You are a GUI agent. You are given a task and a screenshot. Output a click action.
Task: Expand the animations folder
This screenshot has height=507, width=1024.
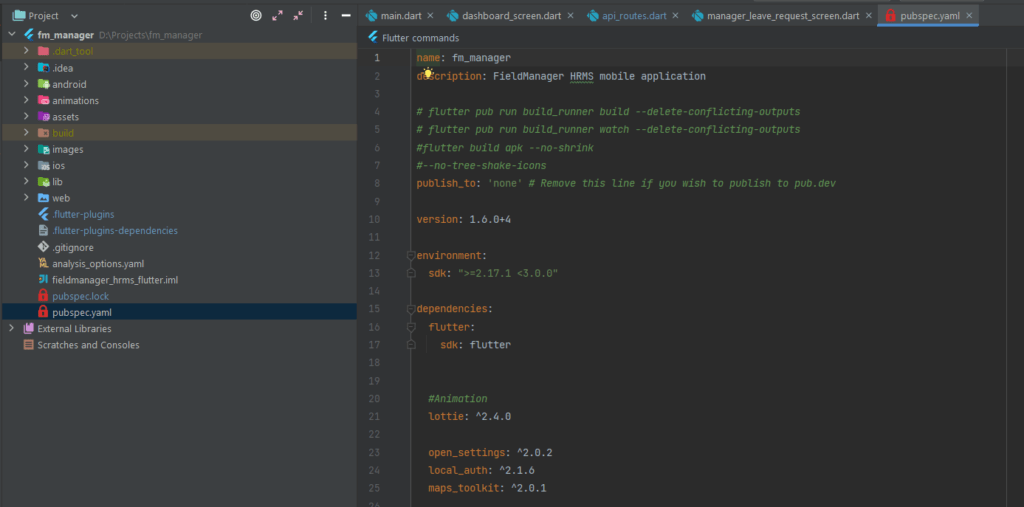coord(26,100)
